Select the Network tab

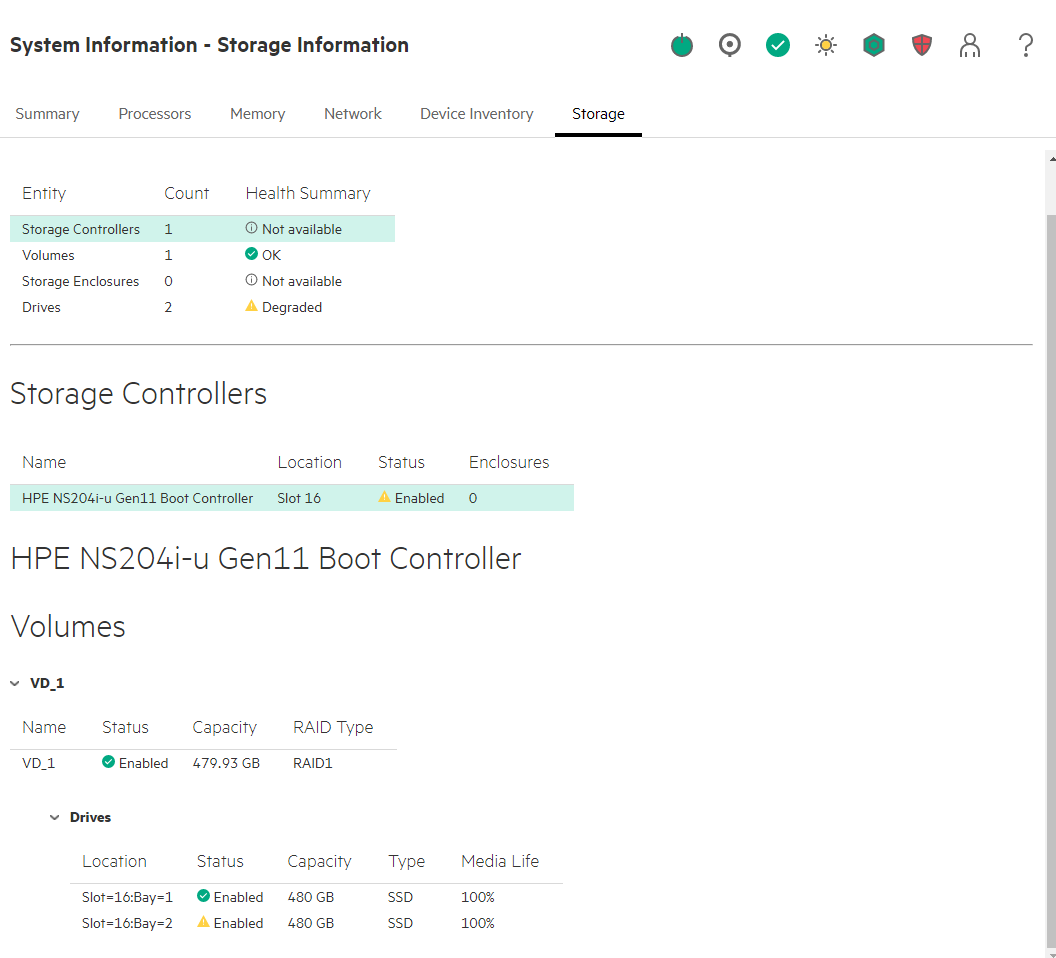click(x=353, y=114)
